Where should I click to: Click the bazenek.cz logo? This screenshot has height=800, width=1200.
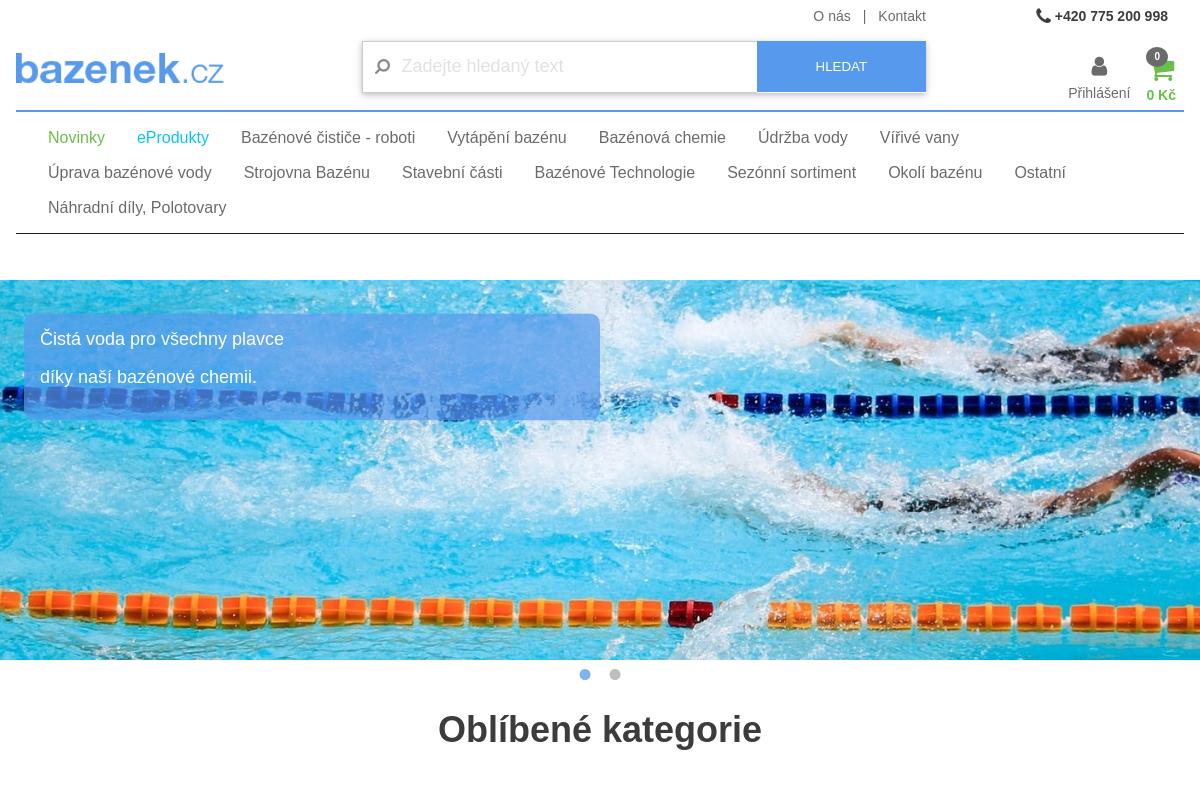pyautogui.click(x=120, y=70)
